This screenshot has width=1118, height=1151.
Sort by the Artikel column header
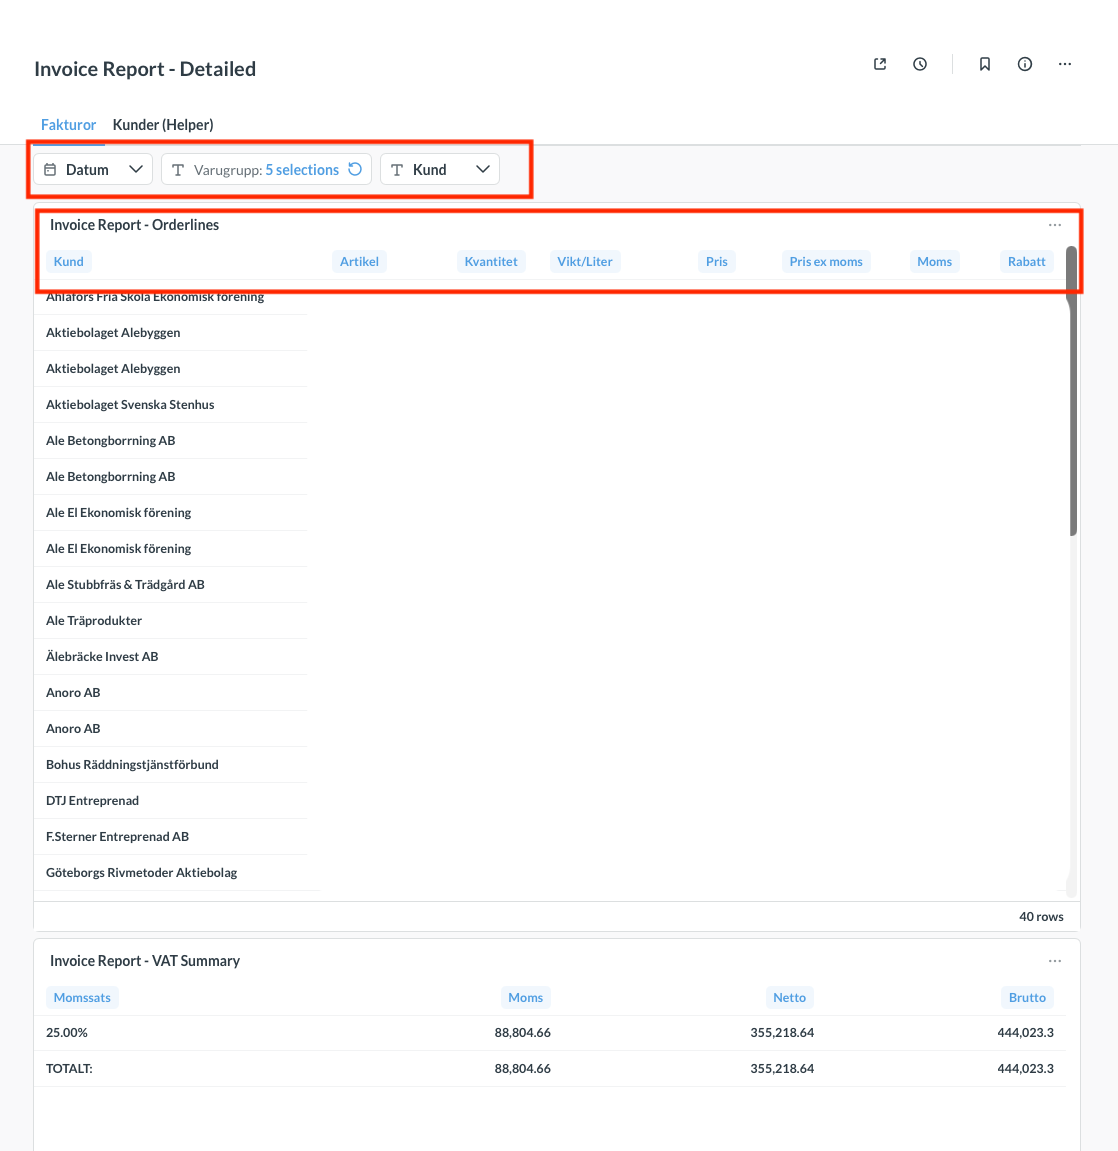point(359,262)
